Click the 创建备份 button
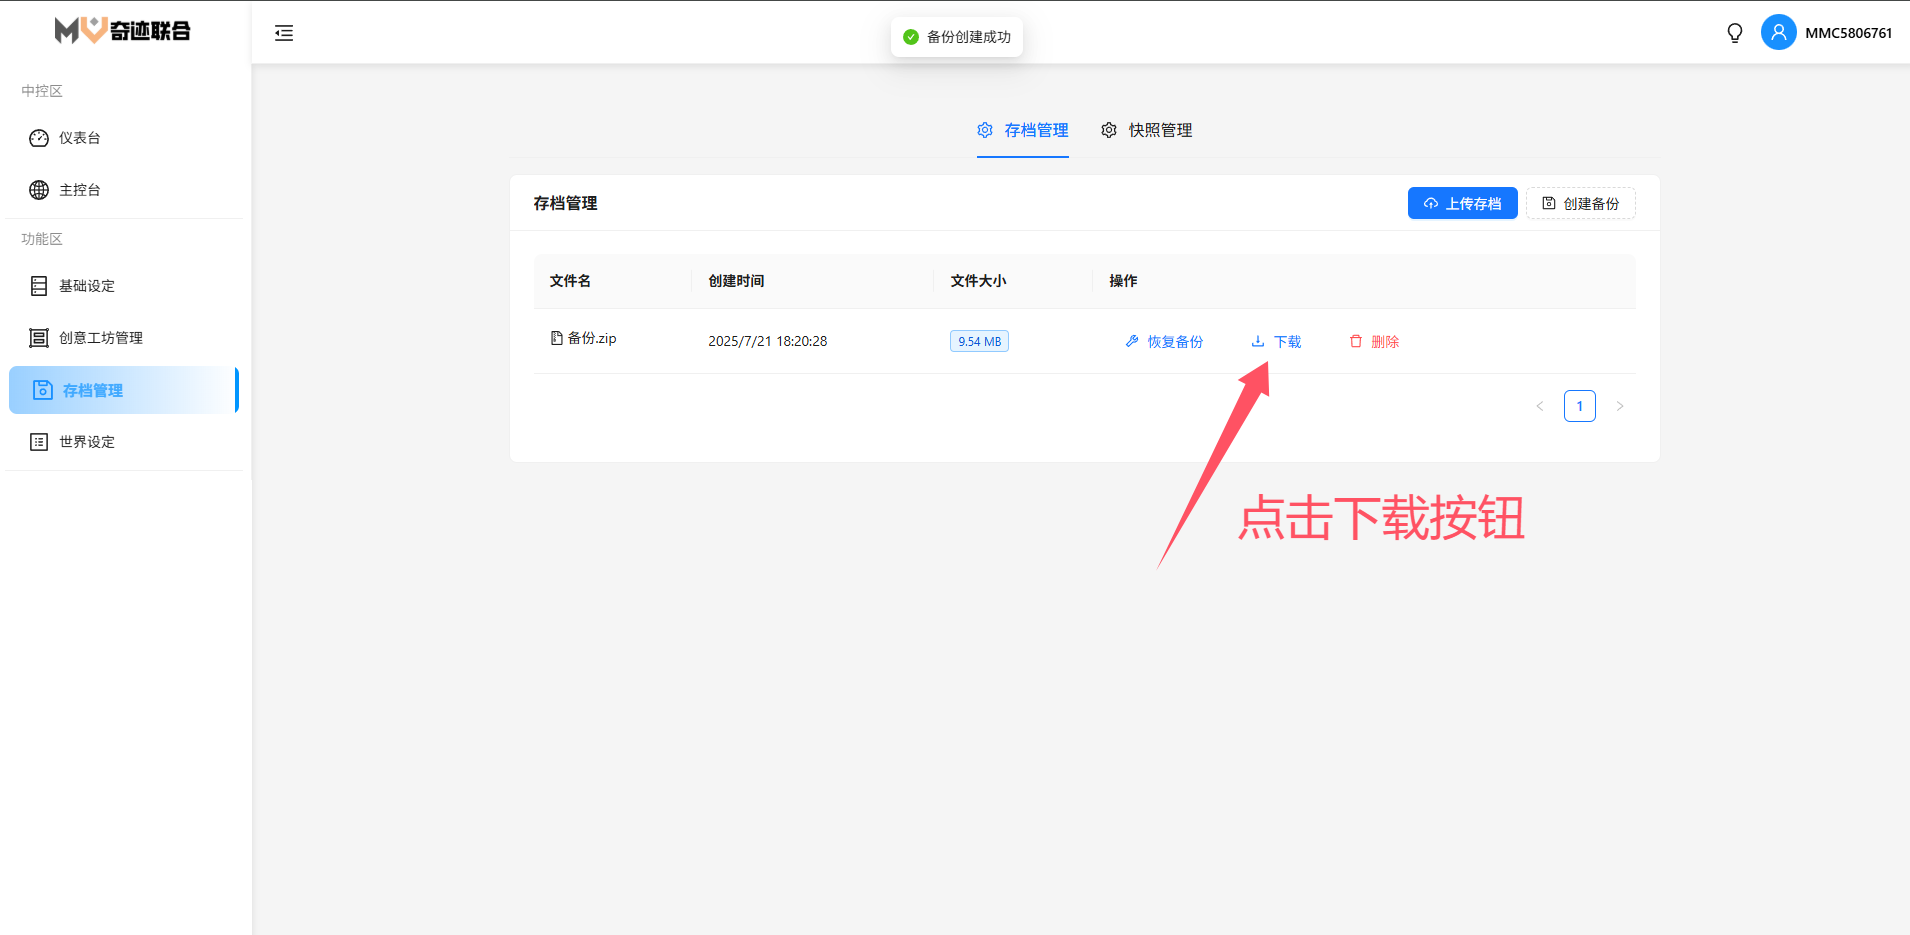1910x935 pixels. coord(1580,203)
